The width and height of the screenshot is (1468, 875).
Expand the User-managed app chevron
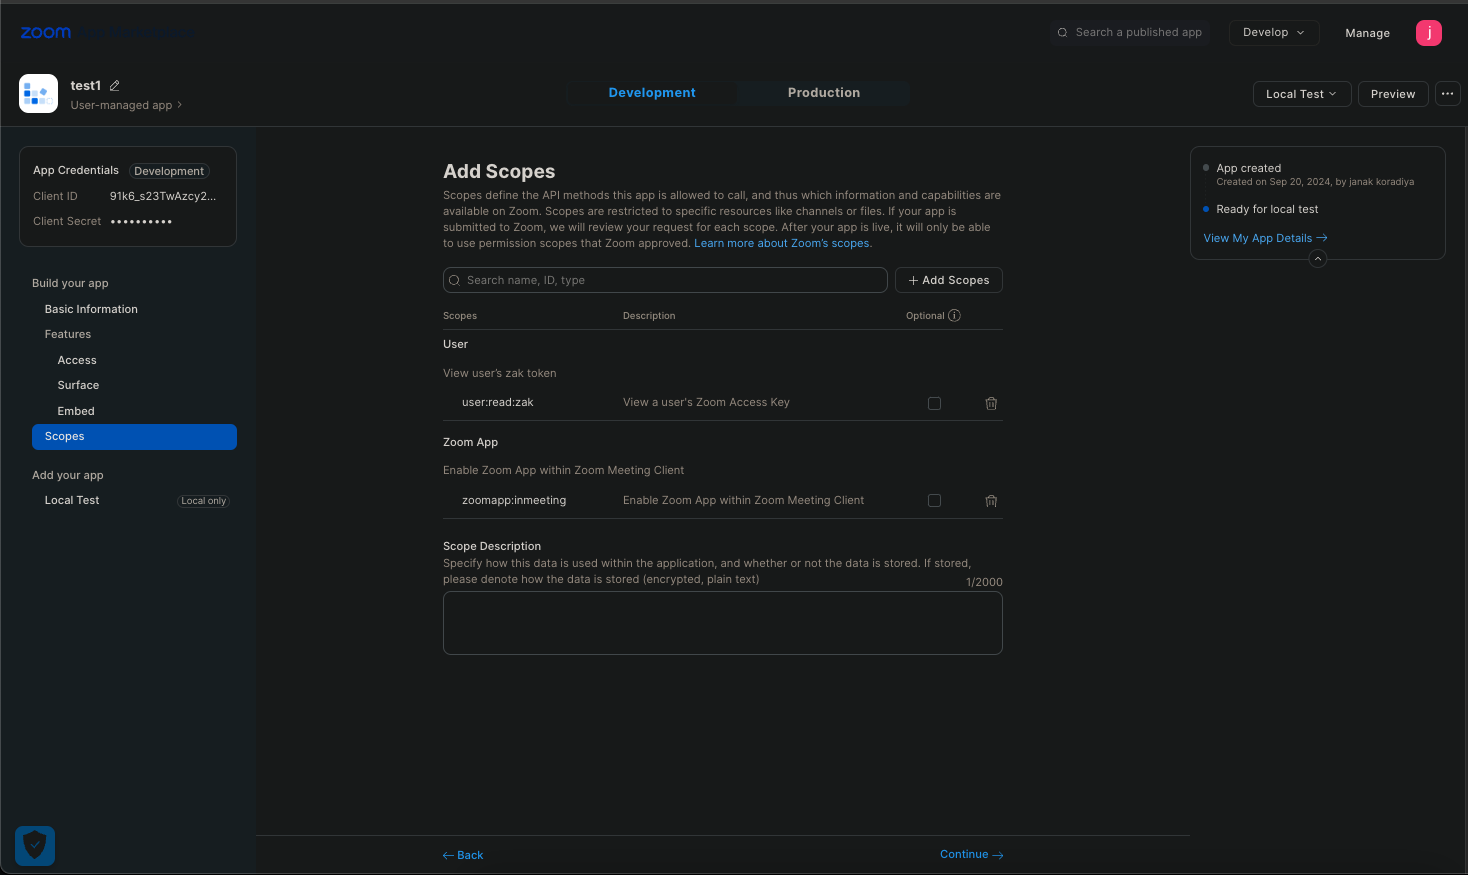[179, 105]
